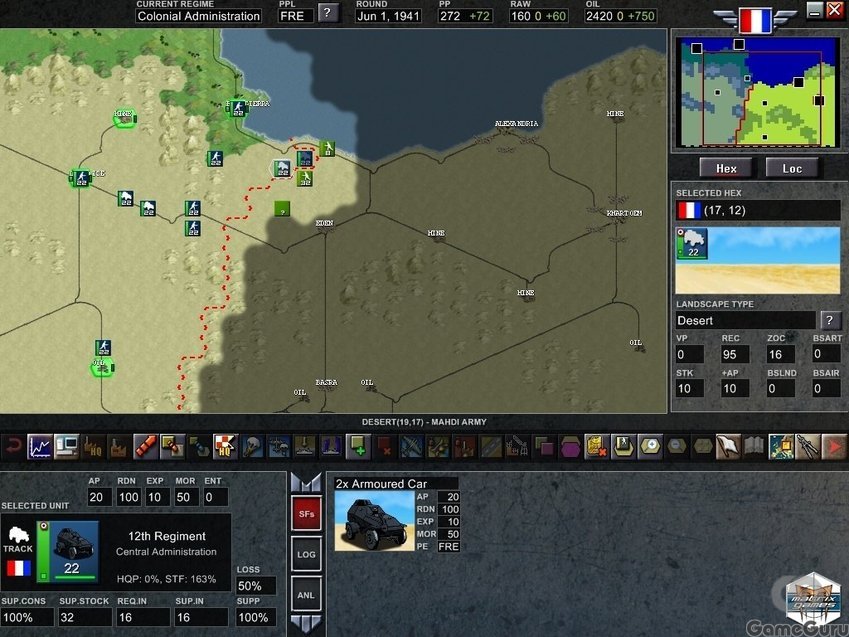Open the folded map book icon

pyautogui.click(x=755, y=447)
